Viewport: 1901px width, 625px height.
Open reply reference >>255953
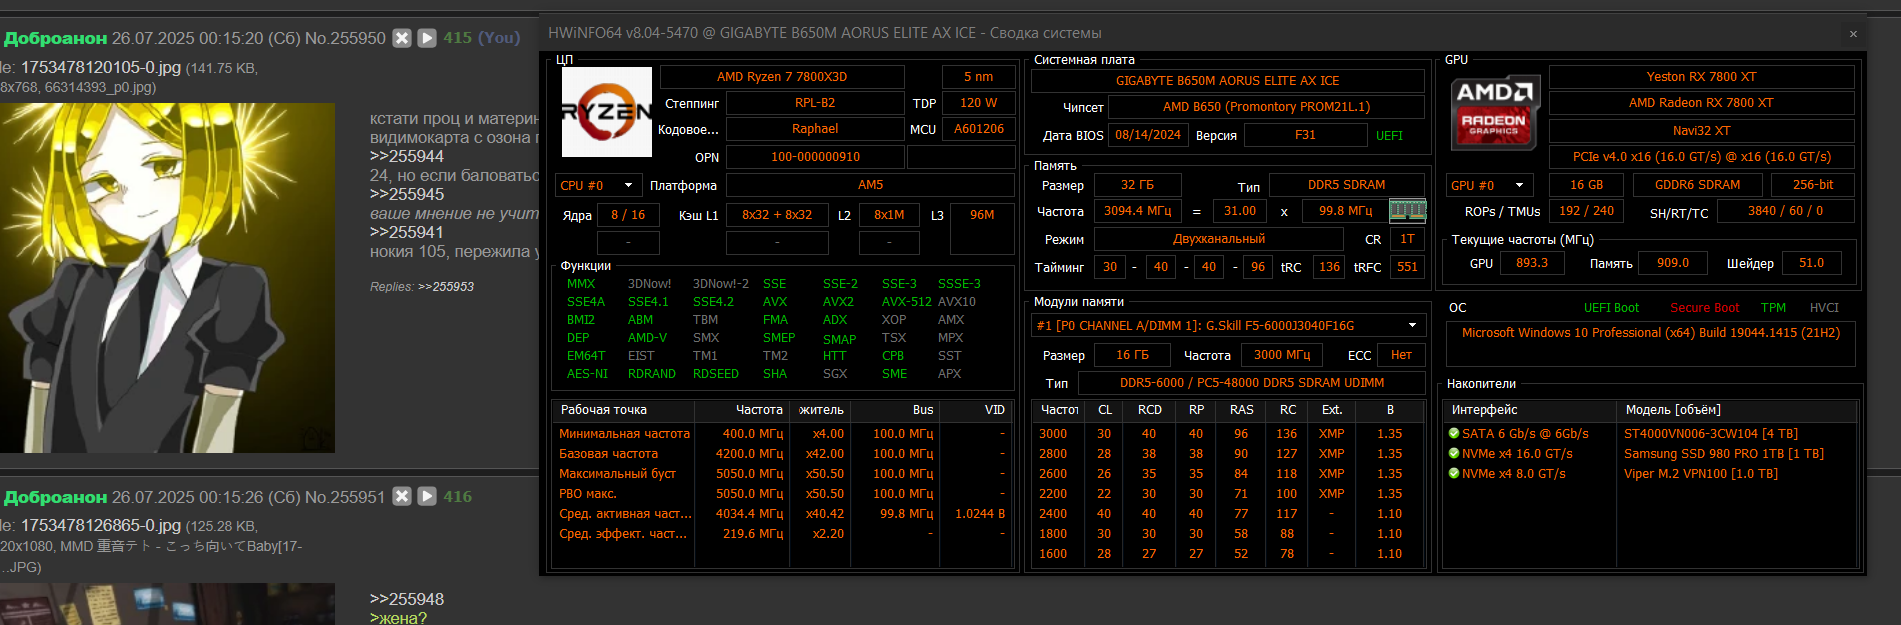pos(446,287)
